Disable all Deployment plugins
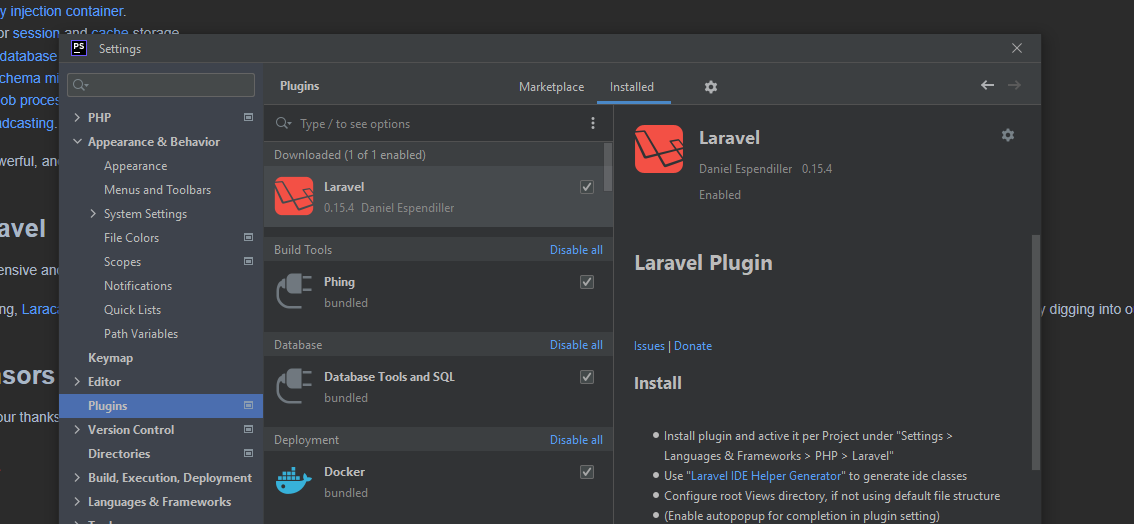This screenshot has width=1134, height=524. click(576, 439)
